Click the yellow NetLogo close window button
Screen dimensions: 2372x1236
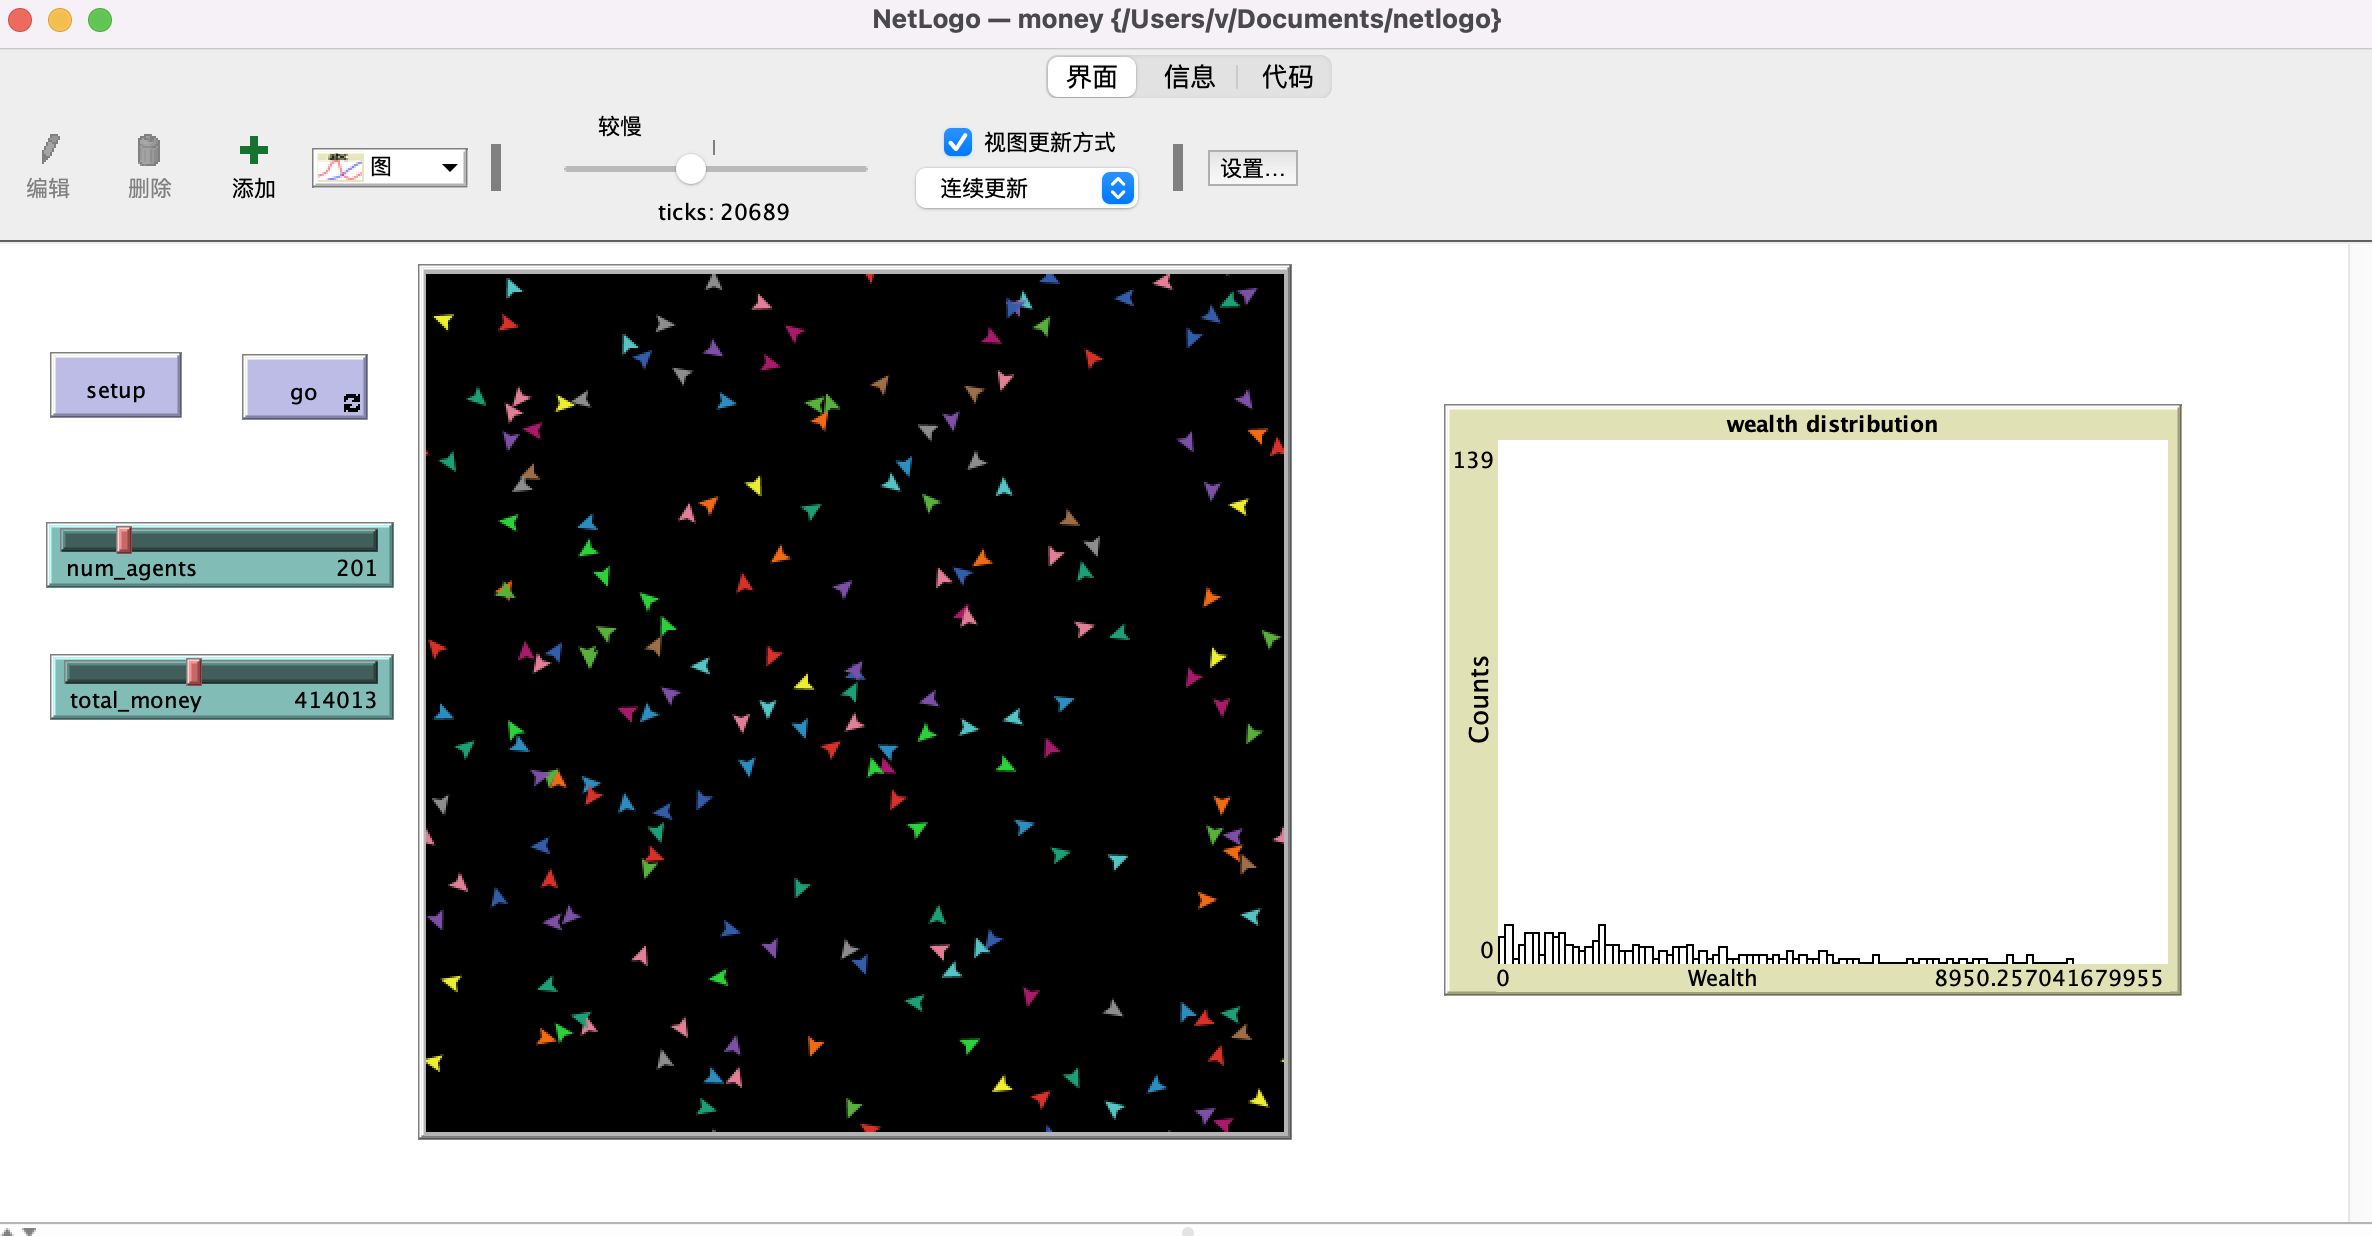tap(59, 19)
